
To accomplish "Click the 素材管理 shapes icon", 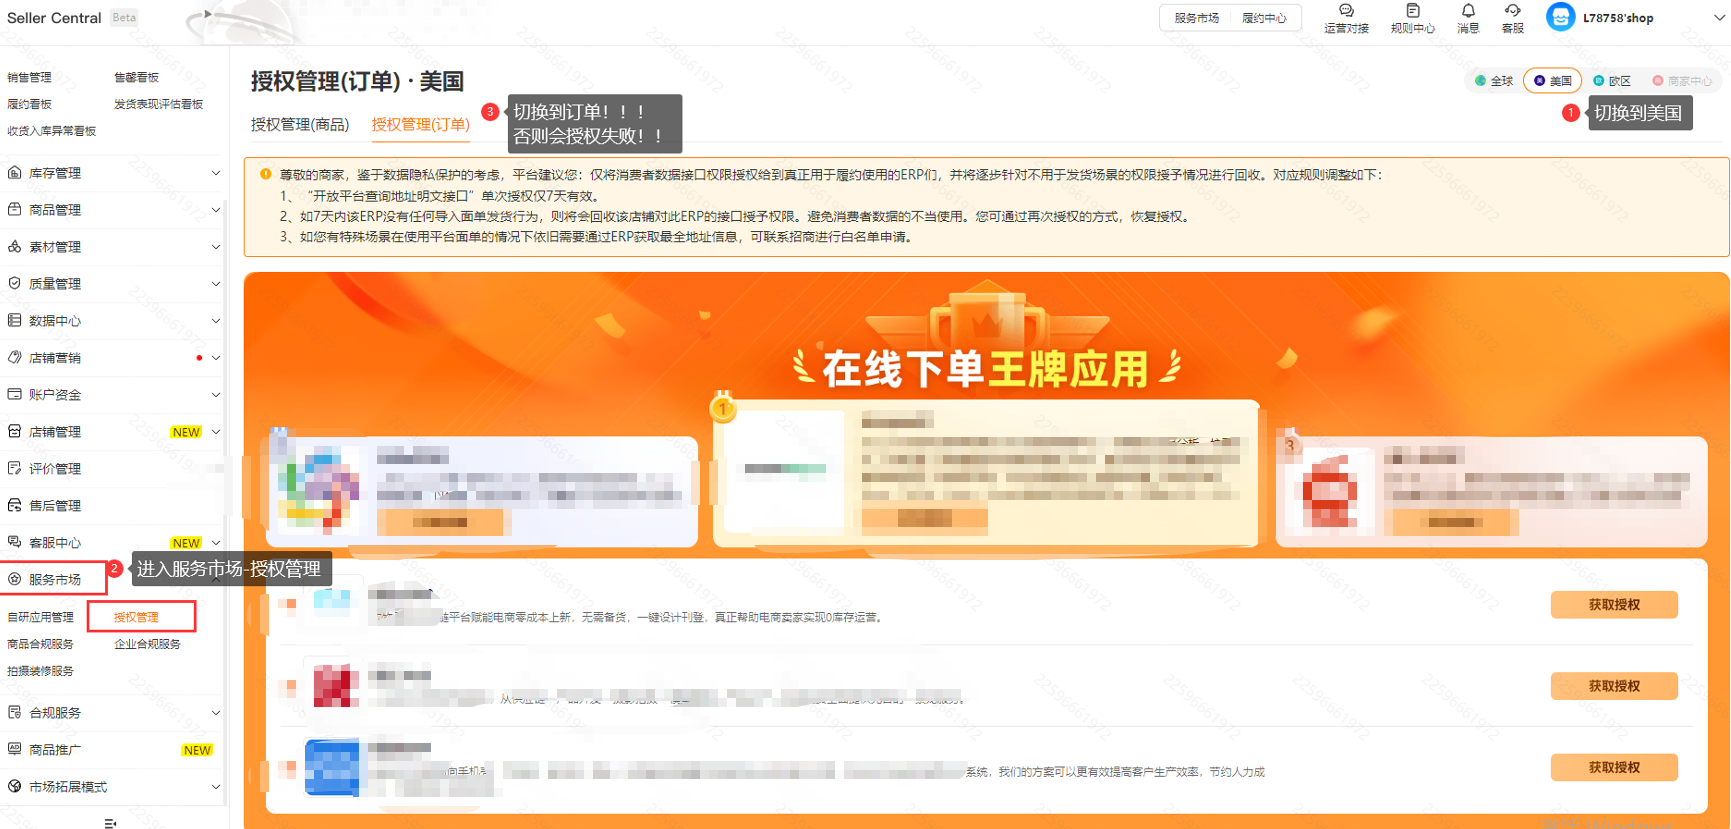I will pos(14,247).
